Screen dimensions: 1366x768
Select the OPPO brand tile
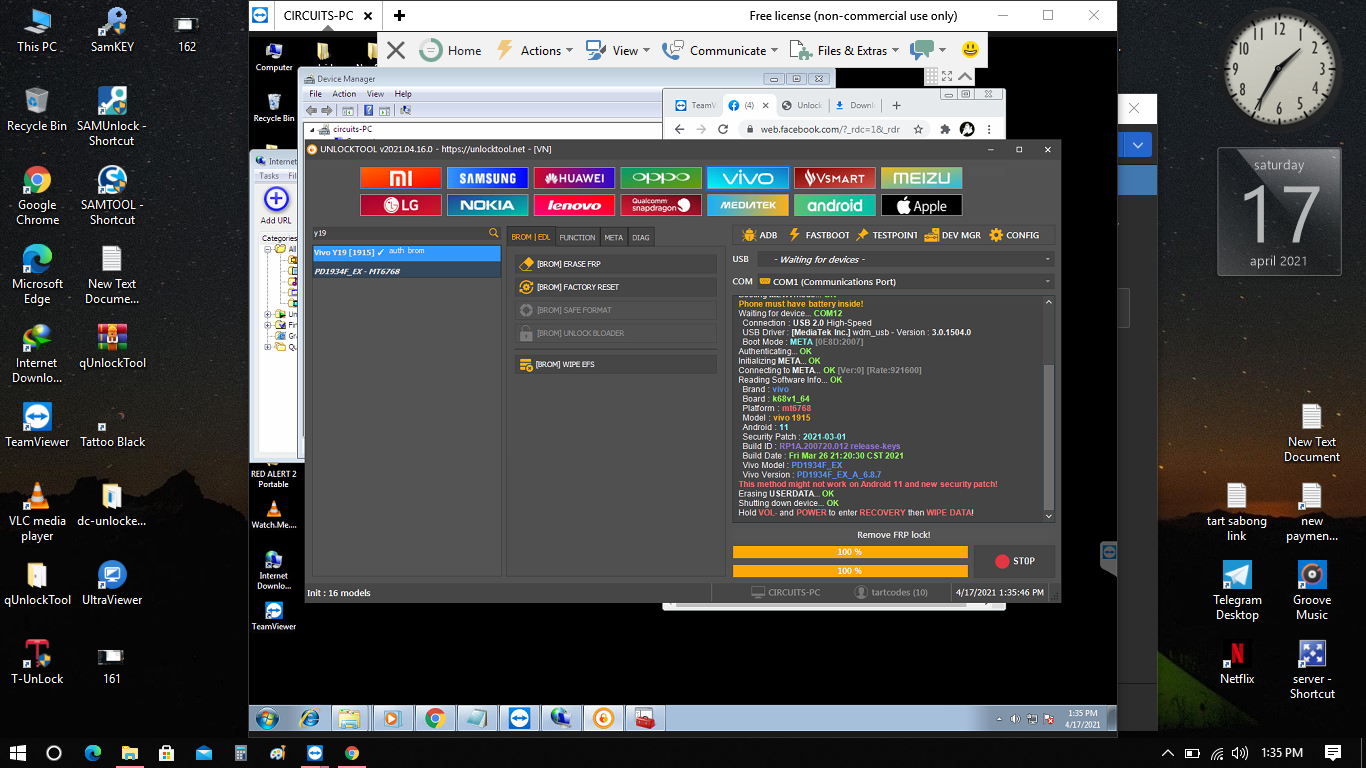coord(661,178)
